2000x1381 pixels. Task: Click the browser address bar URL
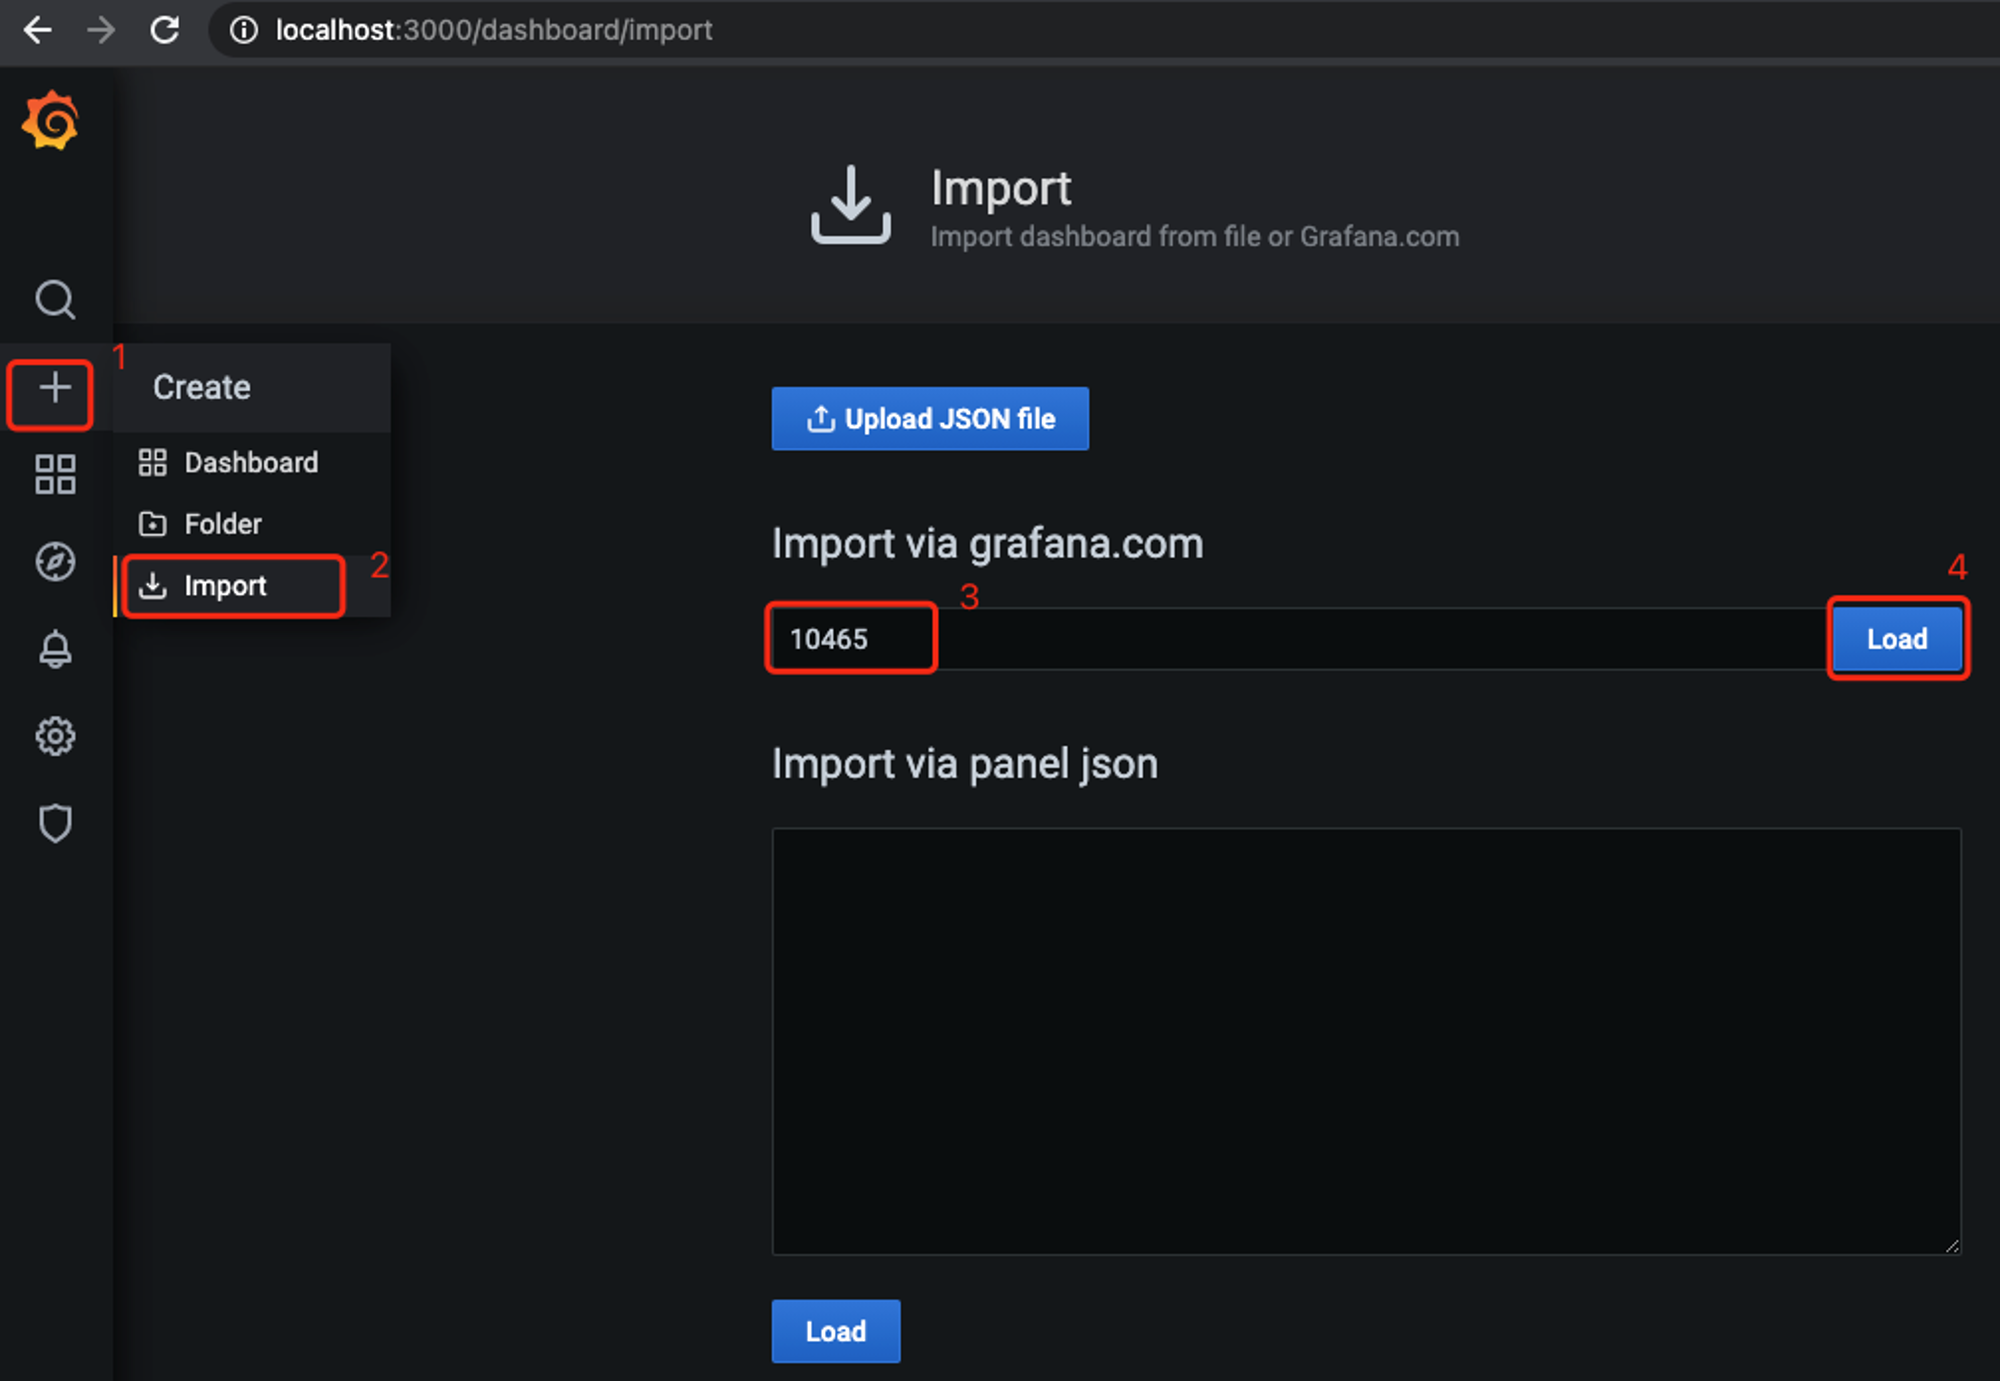tap(494, 30)
